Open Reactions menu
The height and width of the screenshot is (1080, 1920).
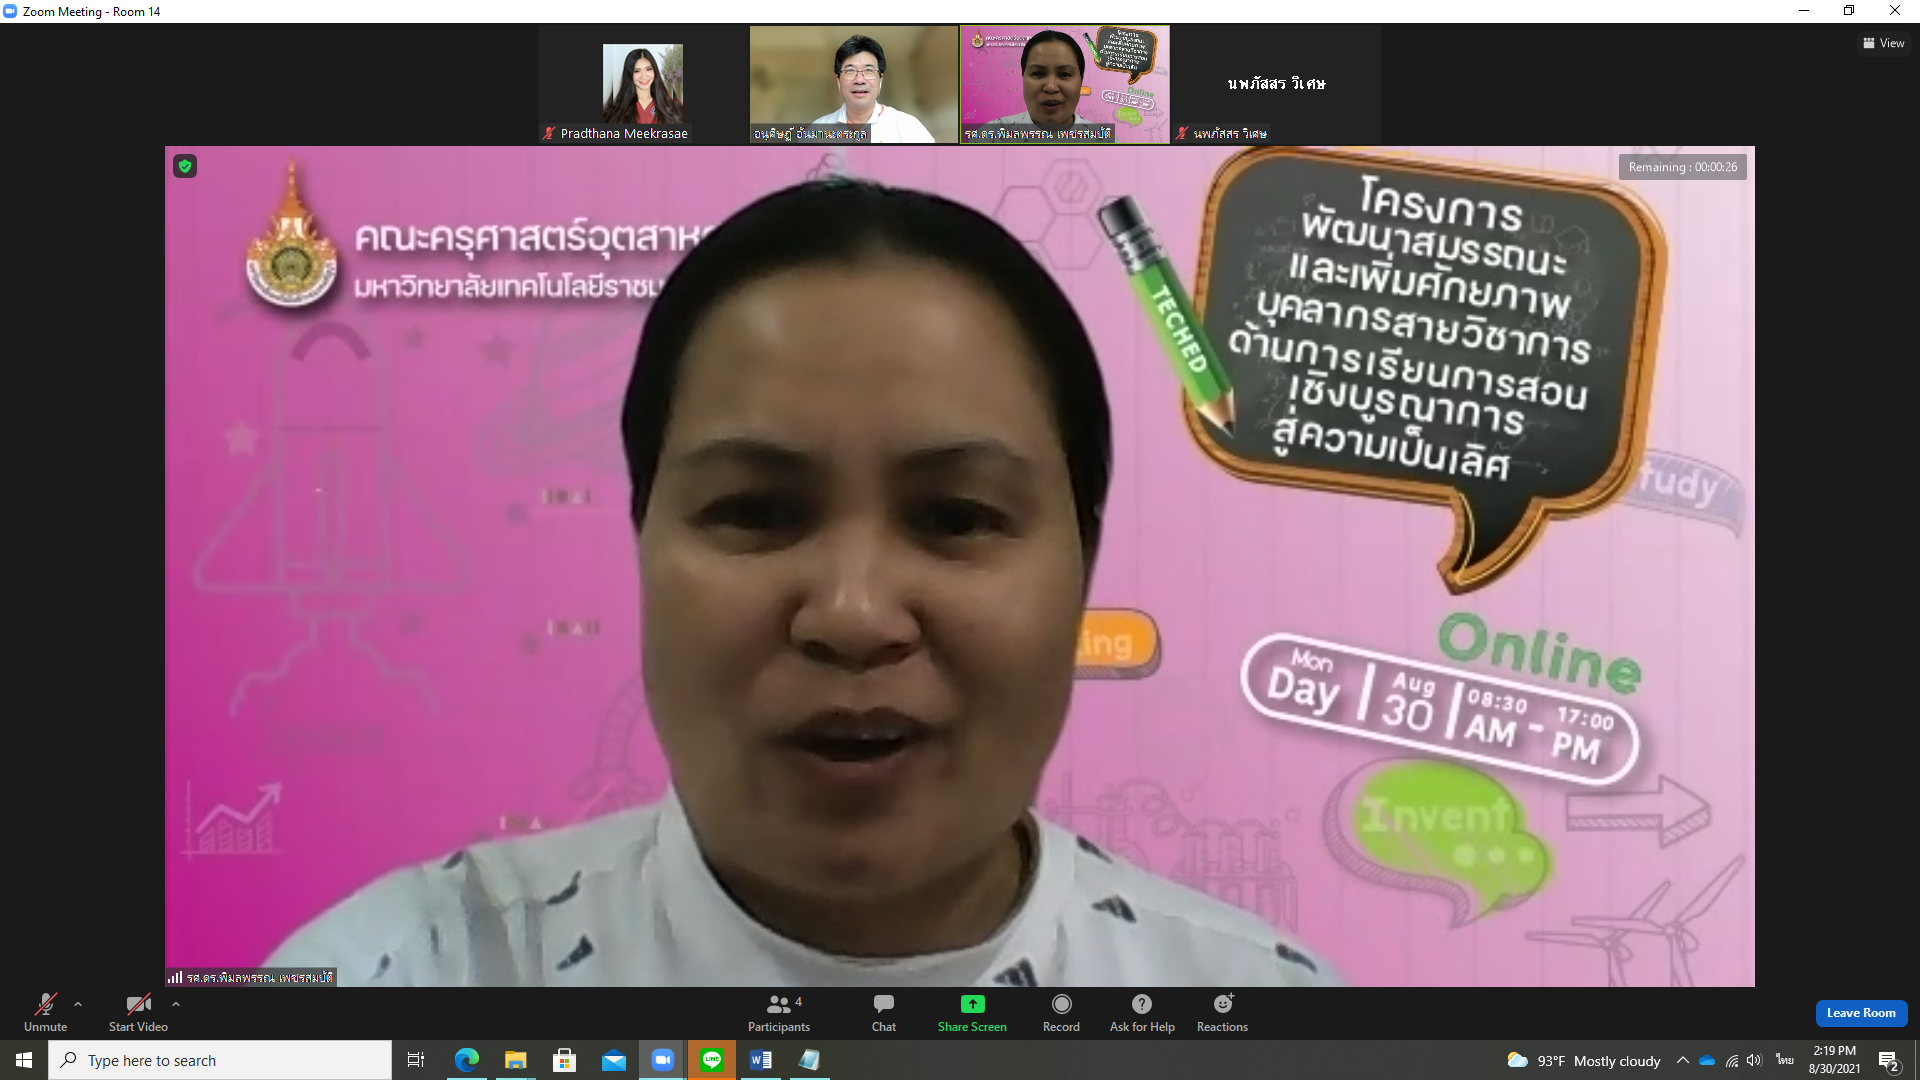coord(1222,1012)
